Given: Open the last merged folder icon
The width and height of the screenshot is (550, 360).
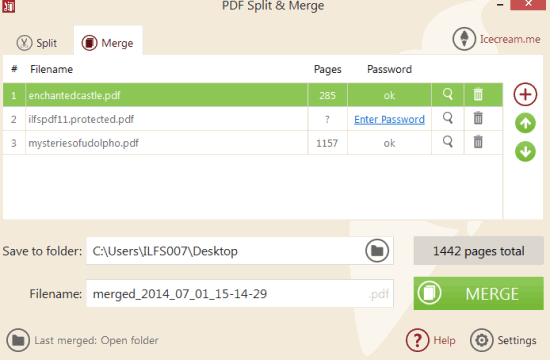Looking at the screenshot, I should point(18,340).
